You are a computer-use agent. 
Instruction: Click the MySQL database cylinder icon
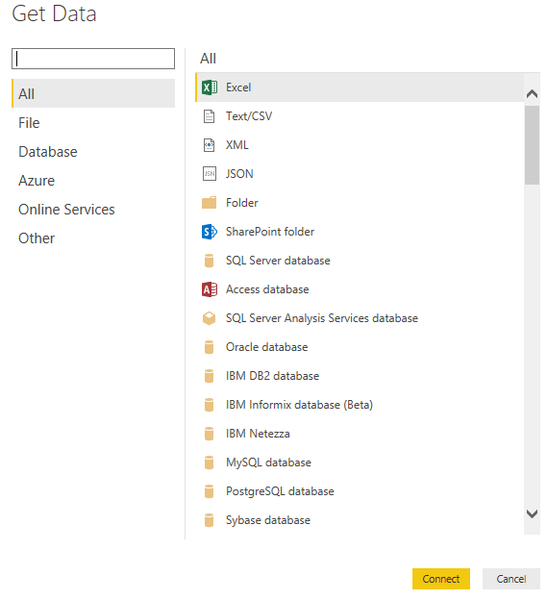tap(209, 463)
